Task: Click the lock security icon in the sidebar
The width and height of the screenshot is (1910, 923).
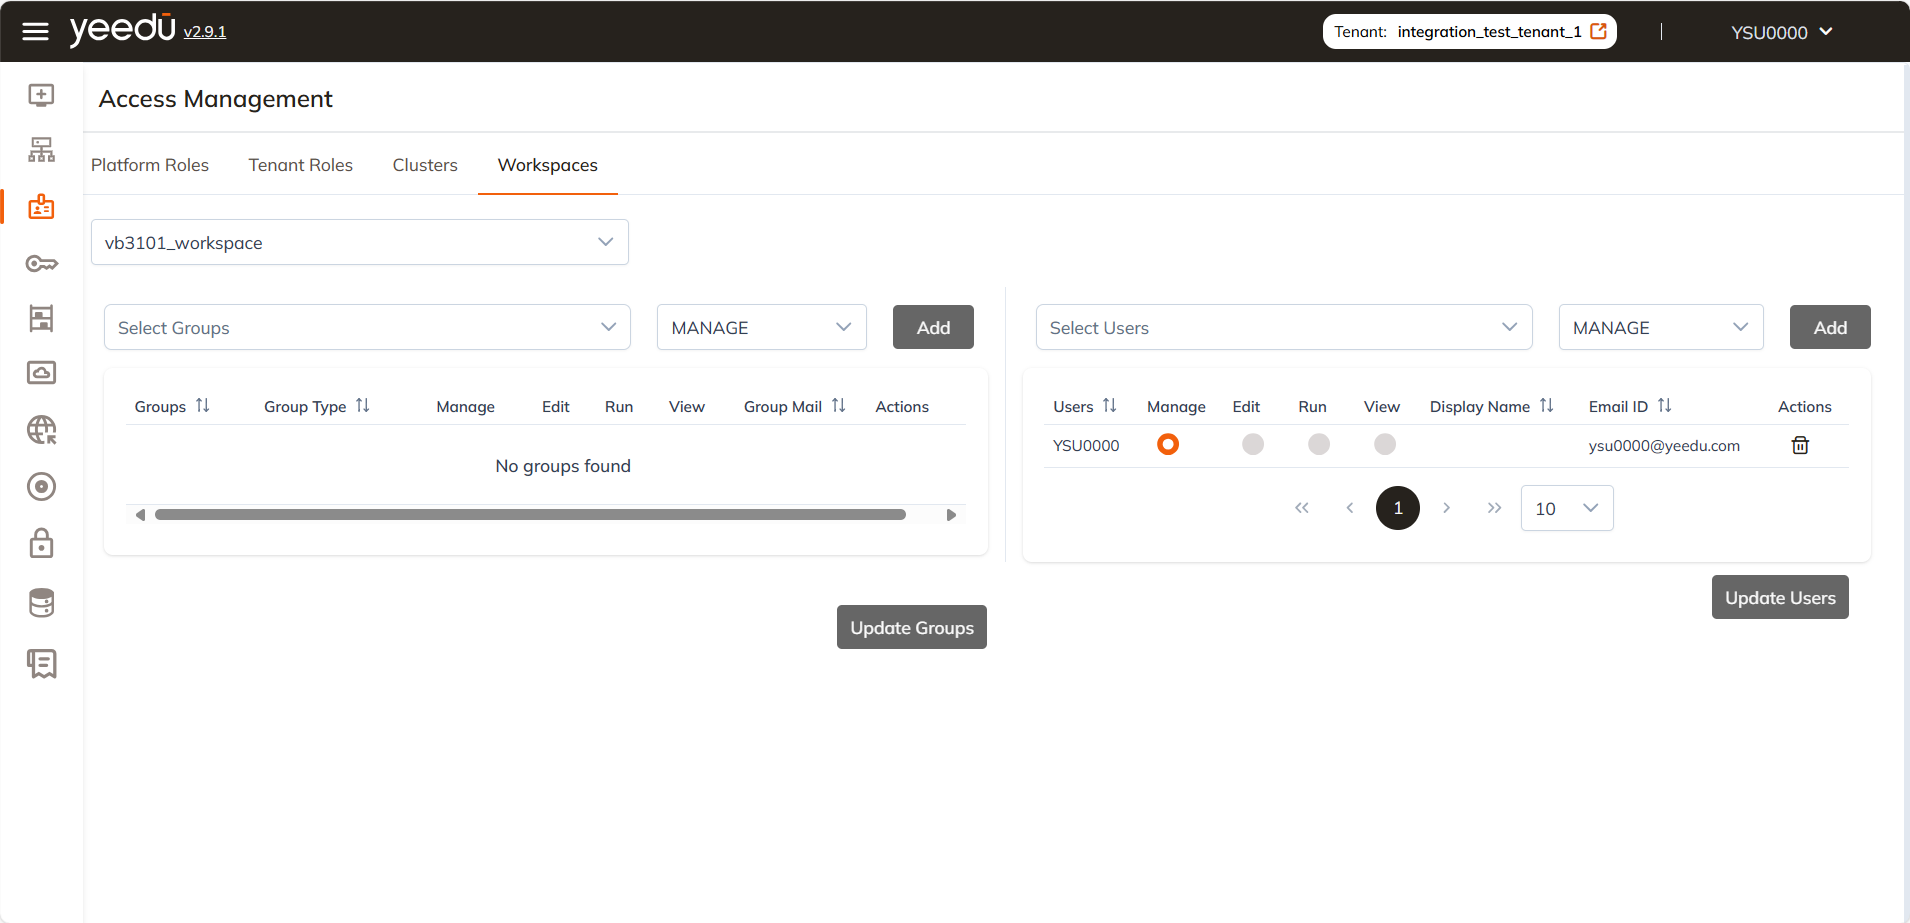Action: pyautogui.click(x=41, y=543)
